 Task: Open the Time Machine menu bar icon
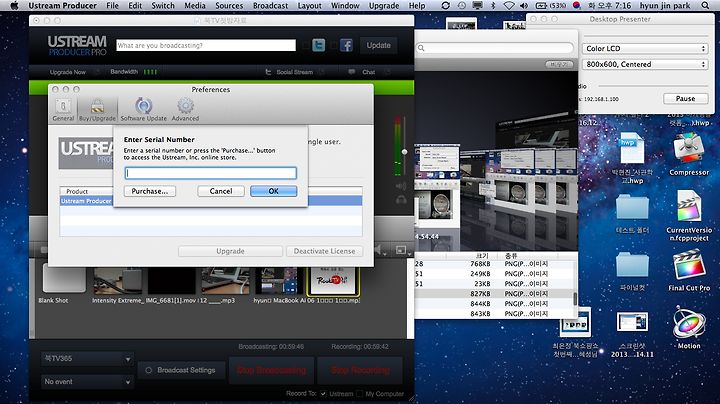click(x=461, y=6)
